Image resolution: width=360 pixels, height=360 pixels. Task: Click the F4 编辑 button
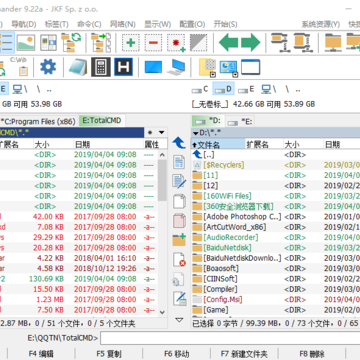(41, 354)
